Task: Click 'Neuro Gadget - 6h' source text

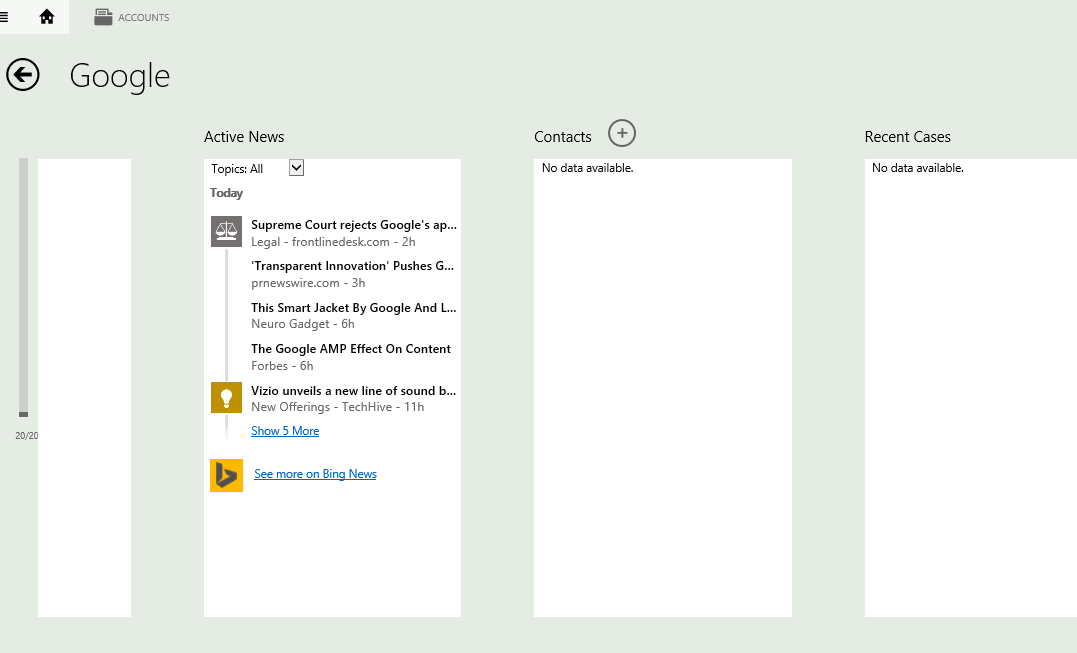Action: coord(303,324)
